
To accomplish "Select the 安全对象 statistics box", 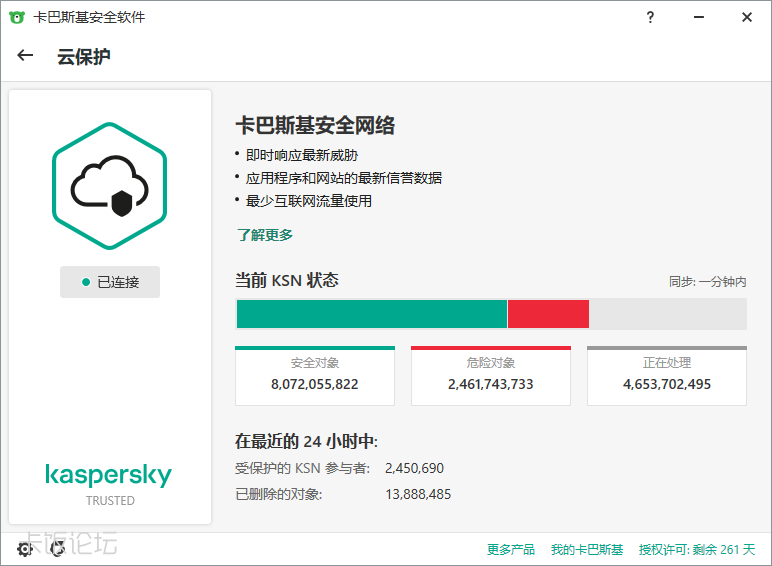I will click(x=315, y=376).
